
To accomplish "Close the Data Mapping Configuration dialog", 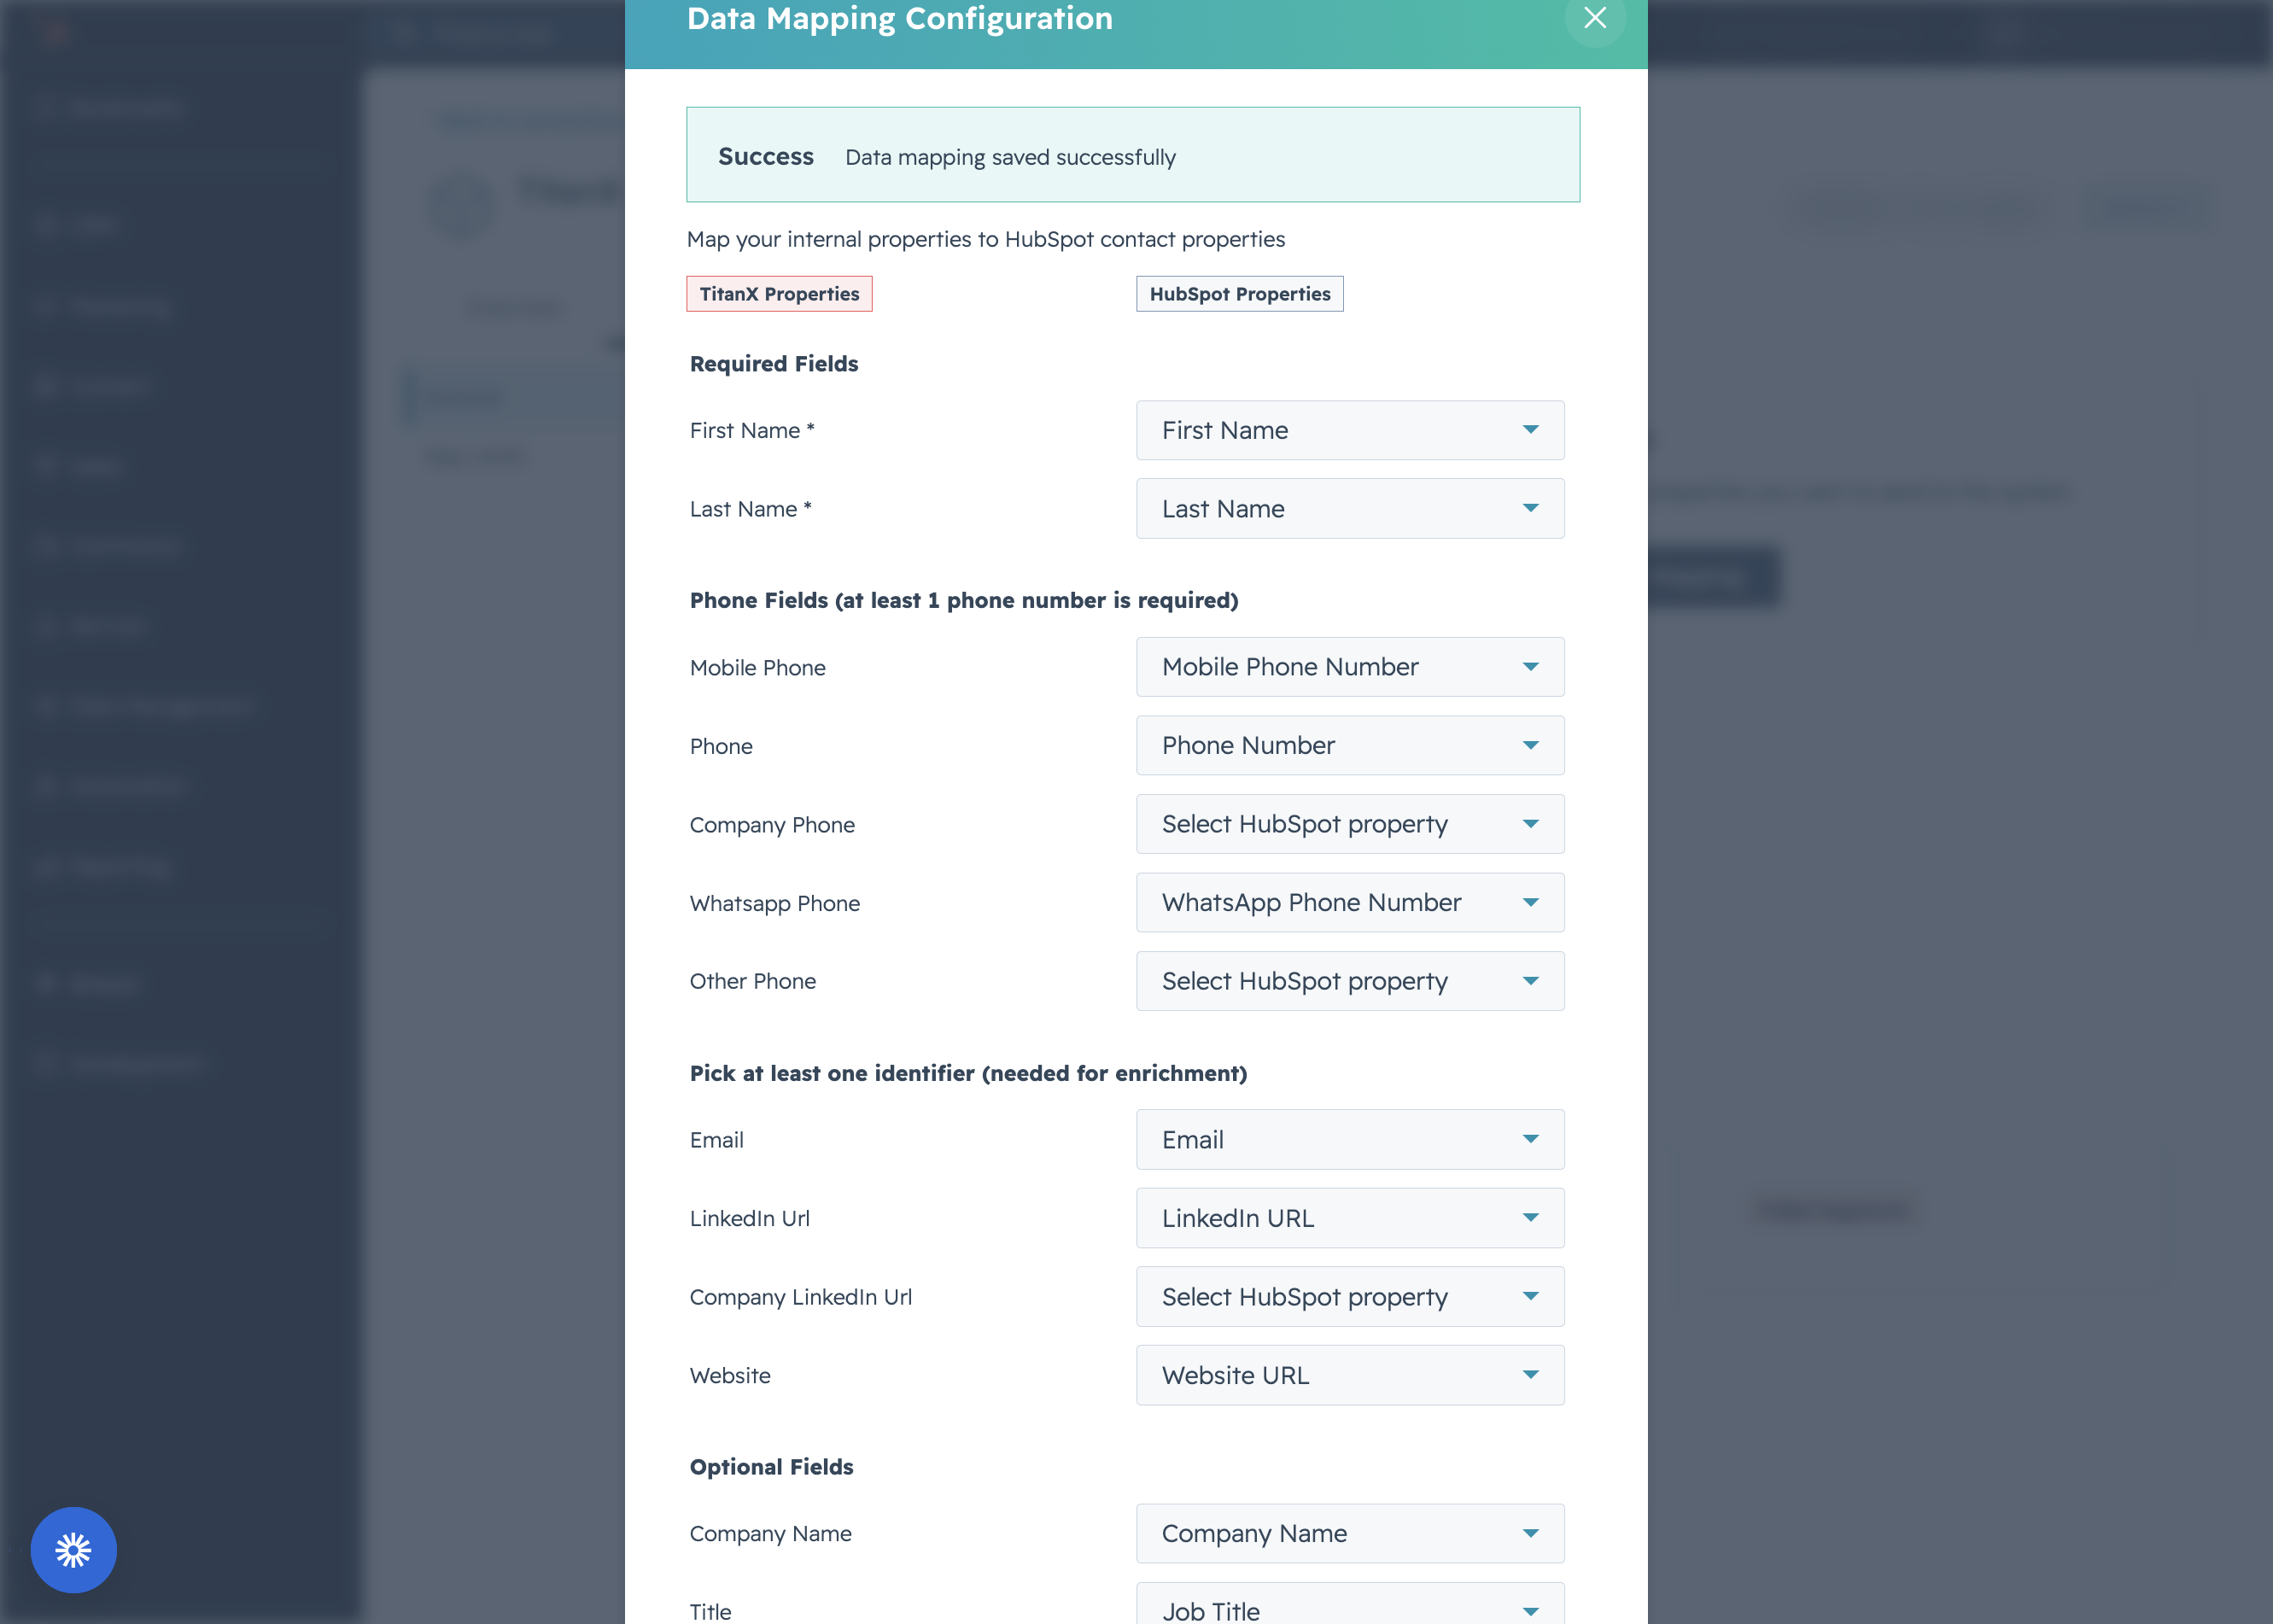I will [x=1595, y=17].
